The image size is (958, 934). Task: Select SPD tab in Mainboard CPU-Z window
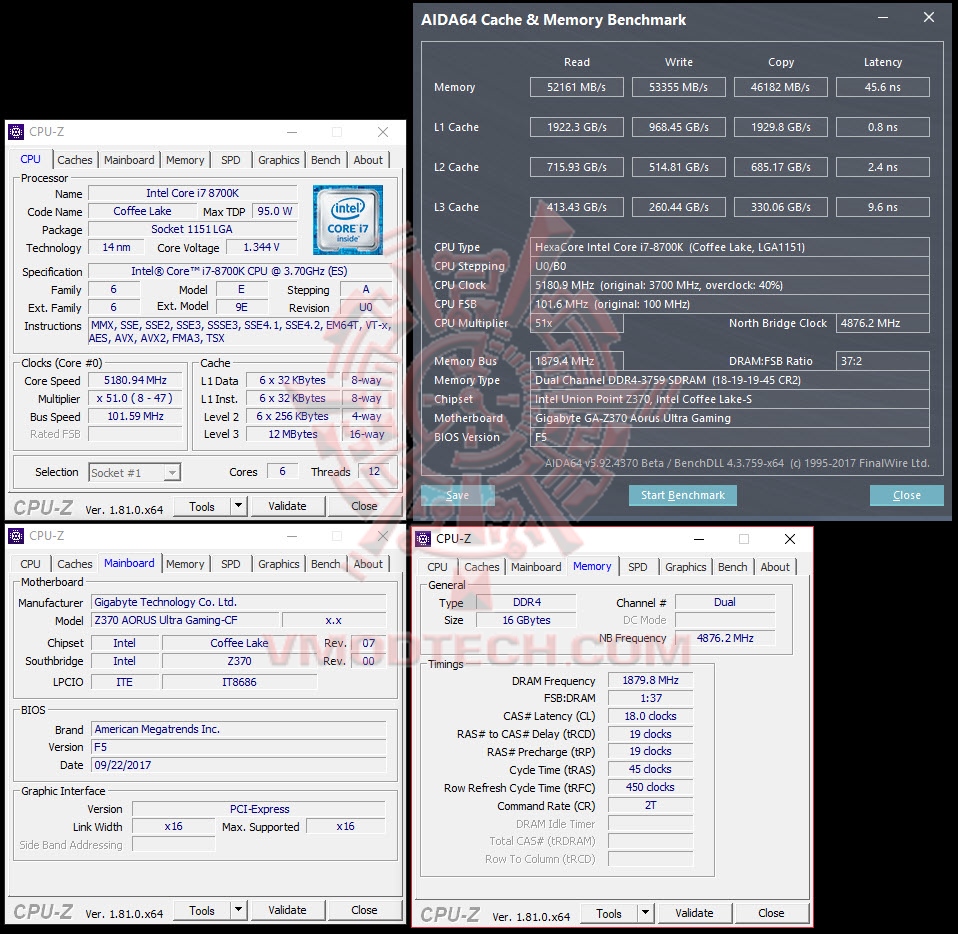230,564
